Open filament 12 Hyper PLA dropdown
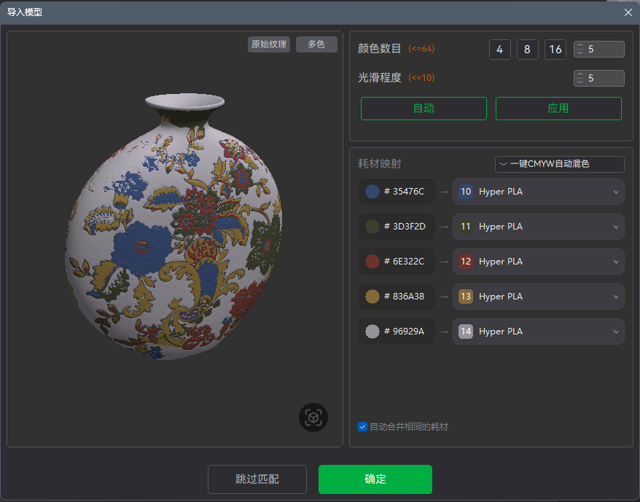The width and height of the screenshot is (640, 502). click(x=538, y=261)
